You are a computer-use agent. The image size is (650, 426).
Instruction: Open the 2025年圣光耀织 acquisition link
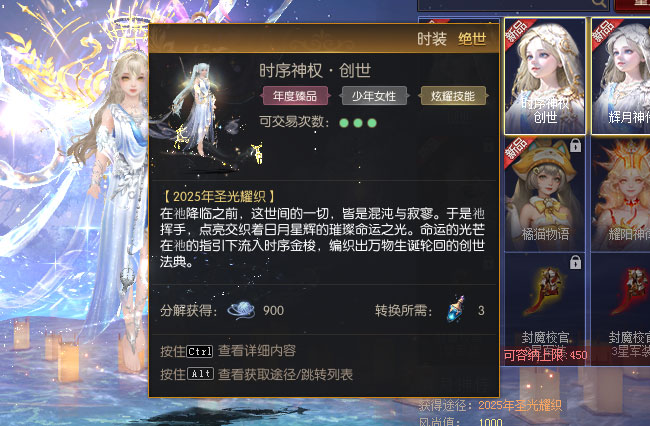520,405
